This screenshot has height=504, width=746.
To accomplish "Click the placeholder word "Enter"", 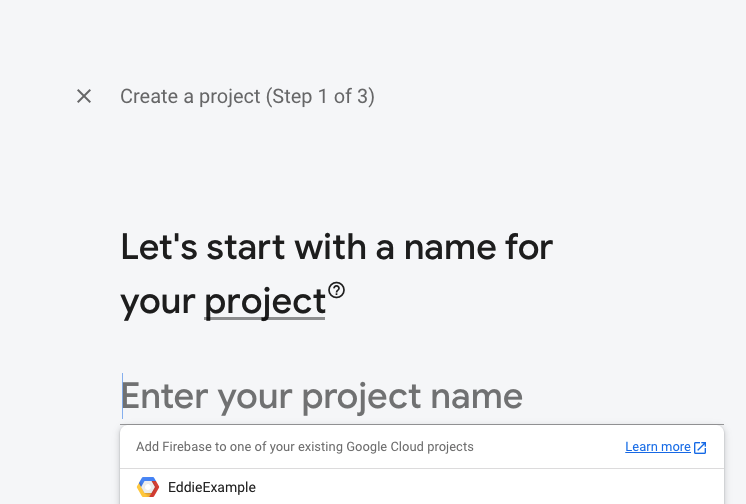I will pyautogui.click(x=165, y=397).
